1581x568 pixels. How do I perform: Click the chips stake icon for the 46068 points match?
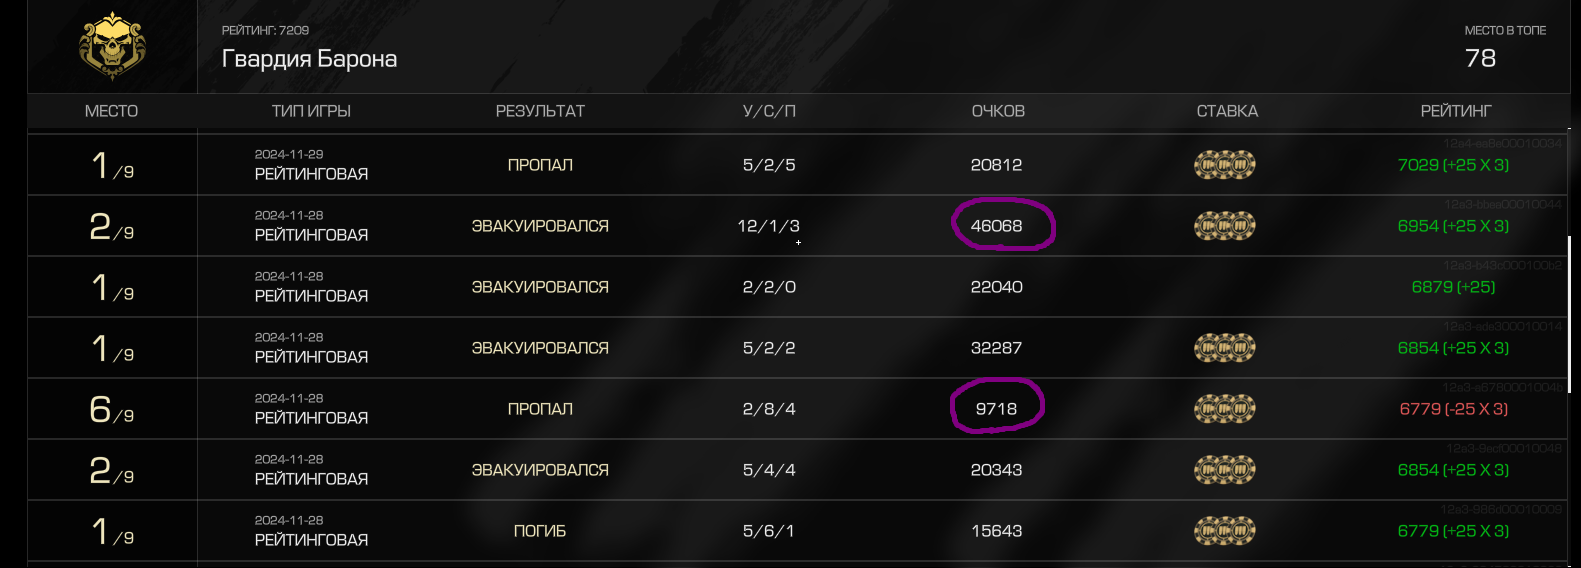[x=1225, y=226]
